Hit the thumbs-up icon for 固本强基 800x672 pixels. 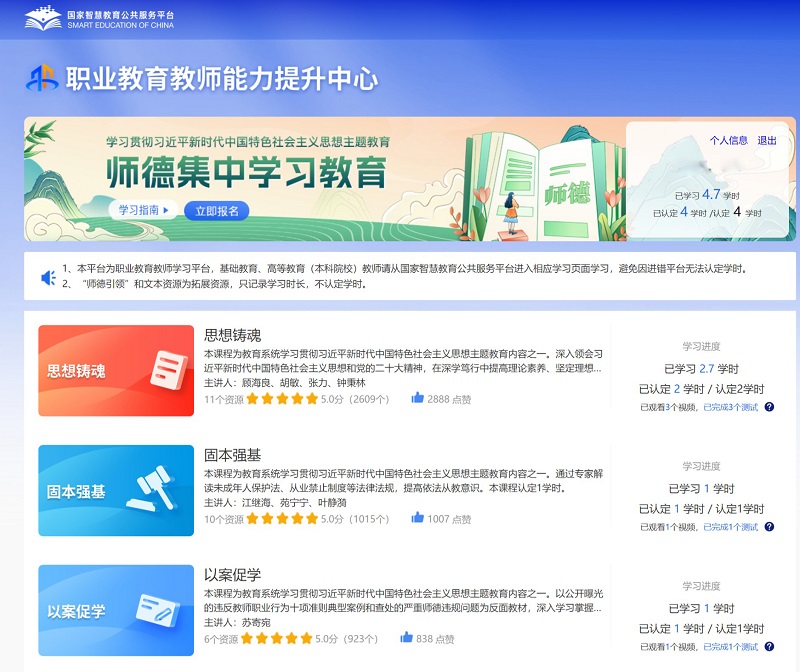pos(418,518)
